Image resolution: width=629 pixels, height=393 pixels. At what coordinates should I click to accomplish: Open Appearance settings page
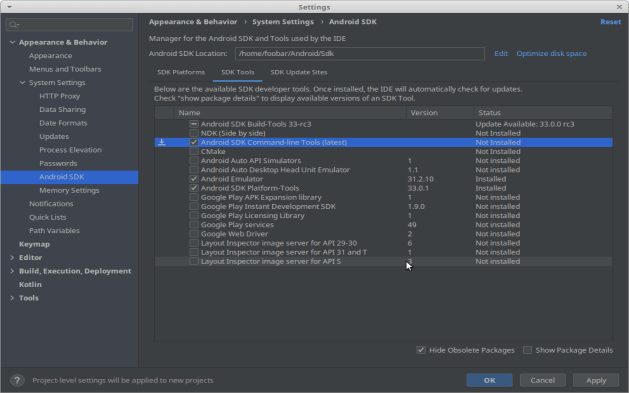point(51,56)
